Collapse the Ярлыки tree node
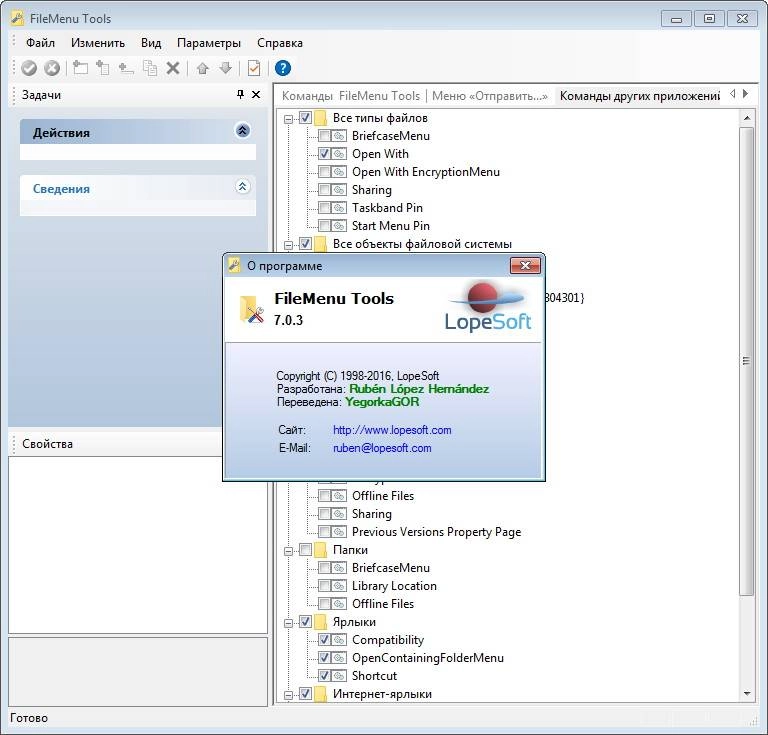The width and height of the screenshot is (768, 735). tap(288, 623)
